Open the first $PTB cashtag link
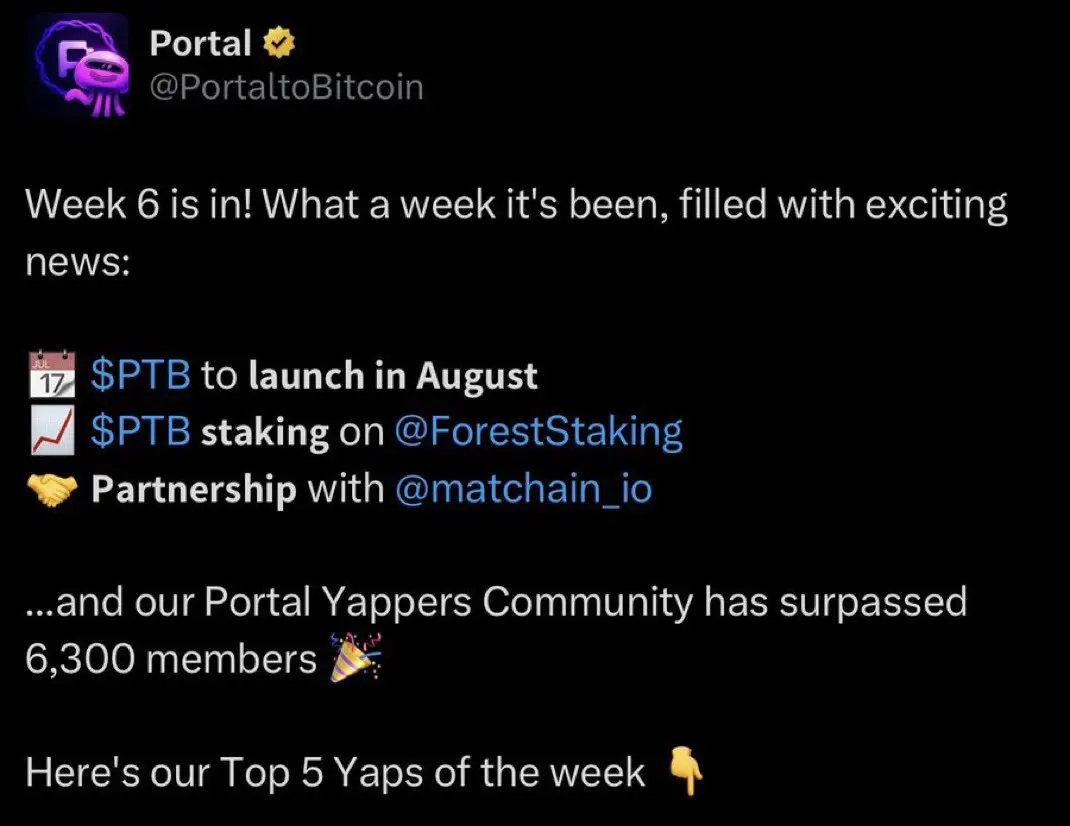Image resolution: width=1070 pixels, height=826 pixels. tap(141, 375)
